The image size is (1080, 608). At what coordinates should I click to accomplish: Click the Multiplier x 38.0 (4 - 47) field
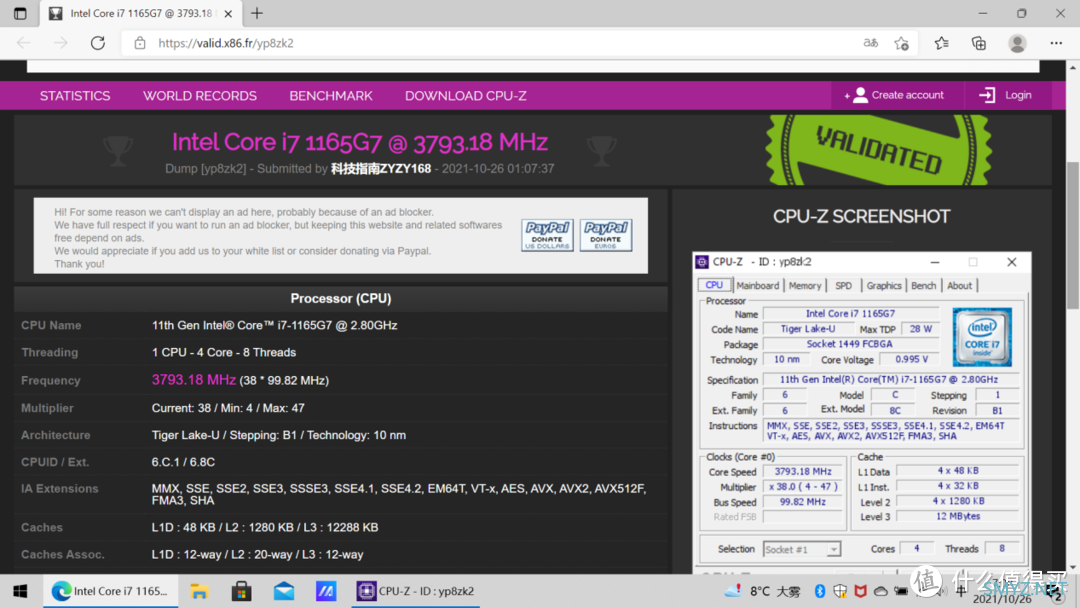pos(802,487)
